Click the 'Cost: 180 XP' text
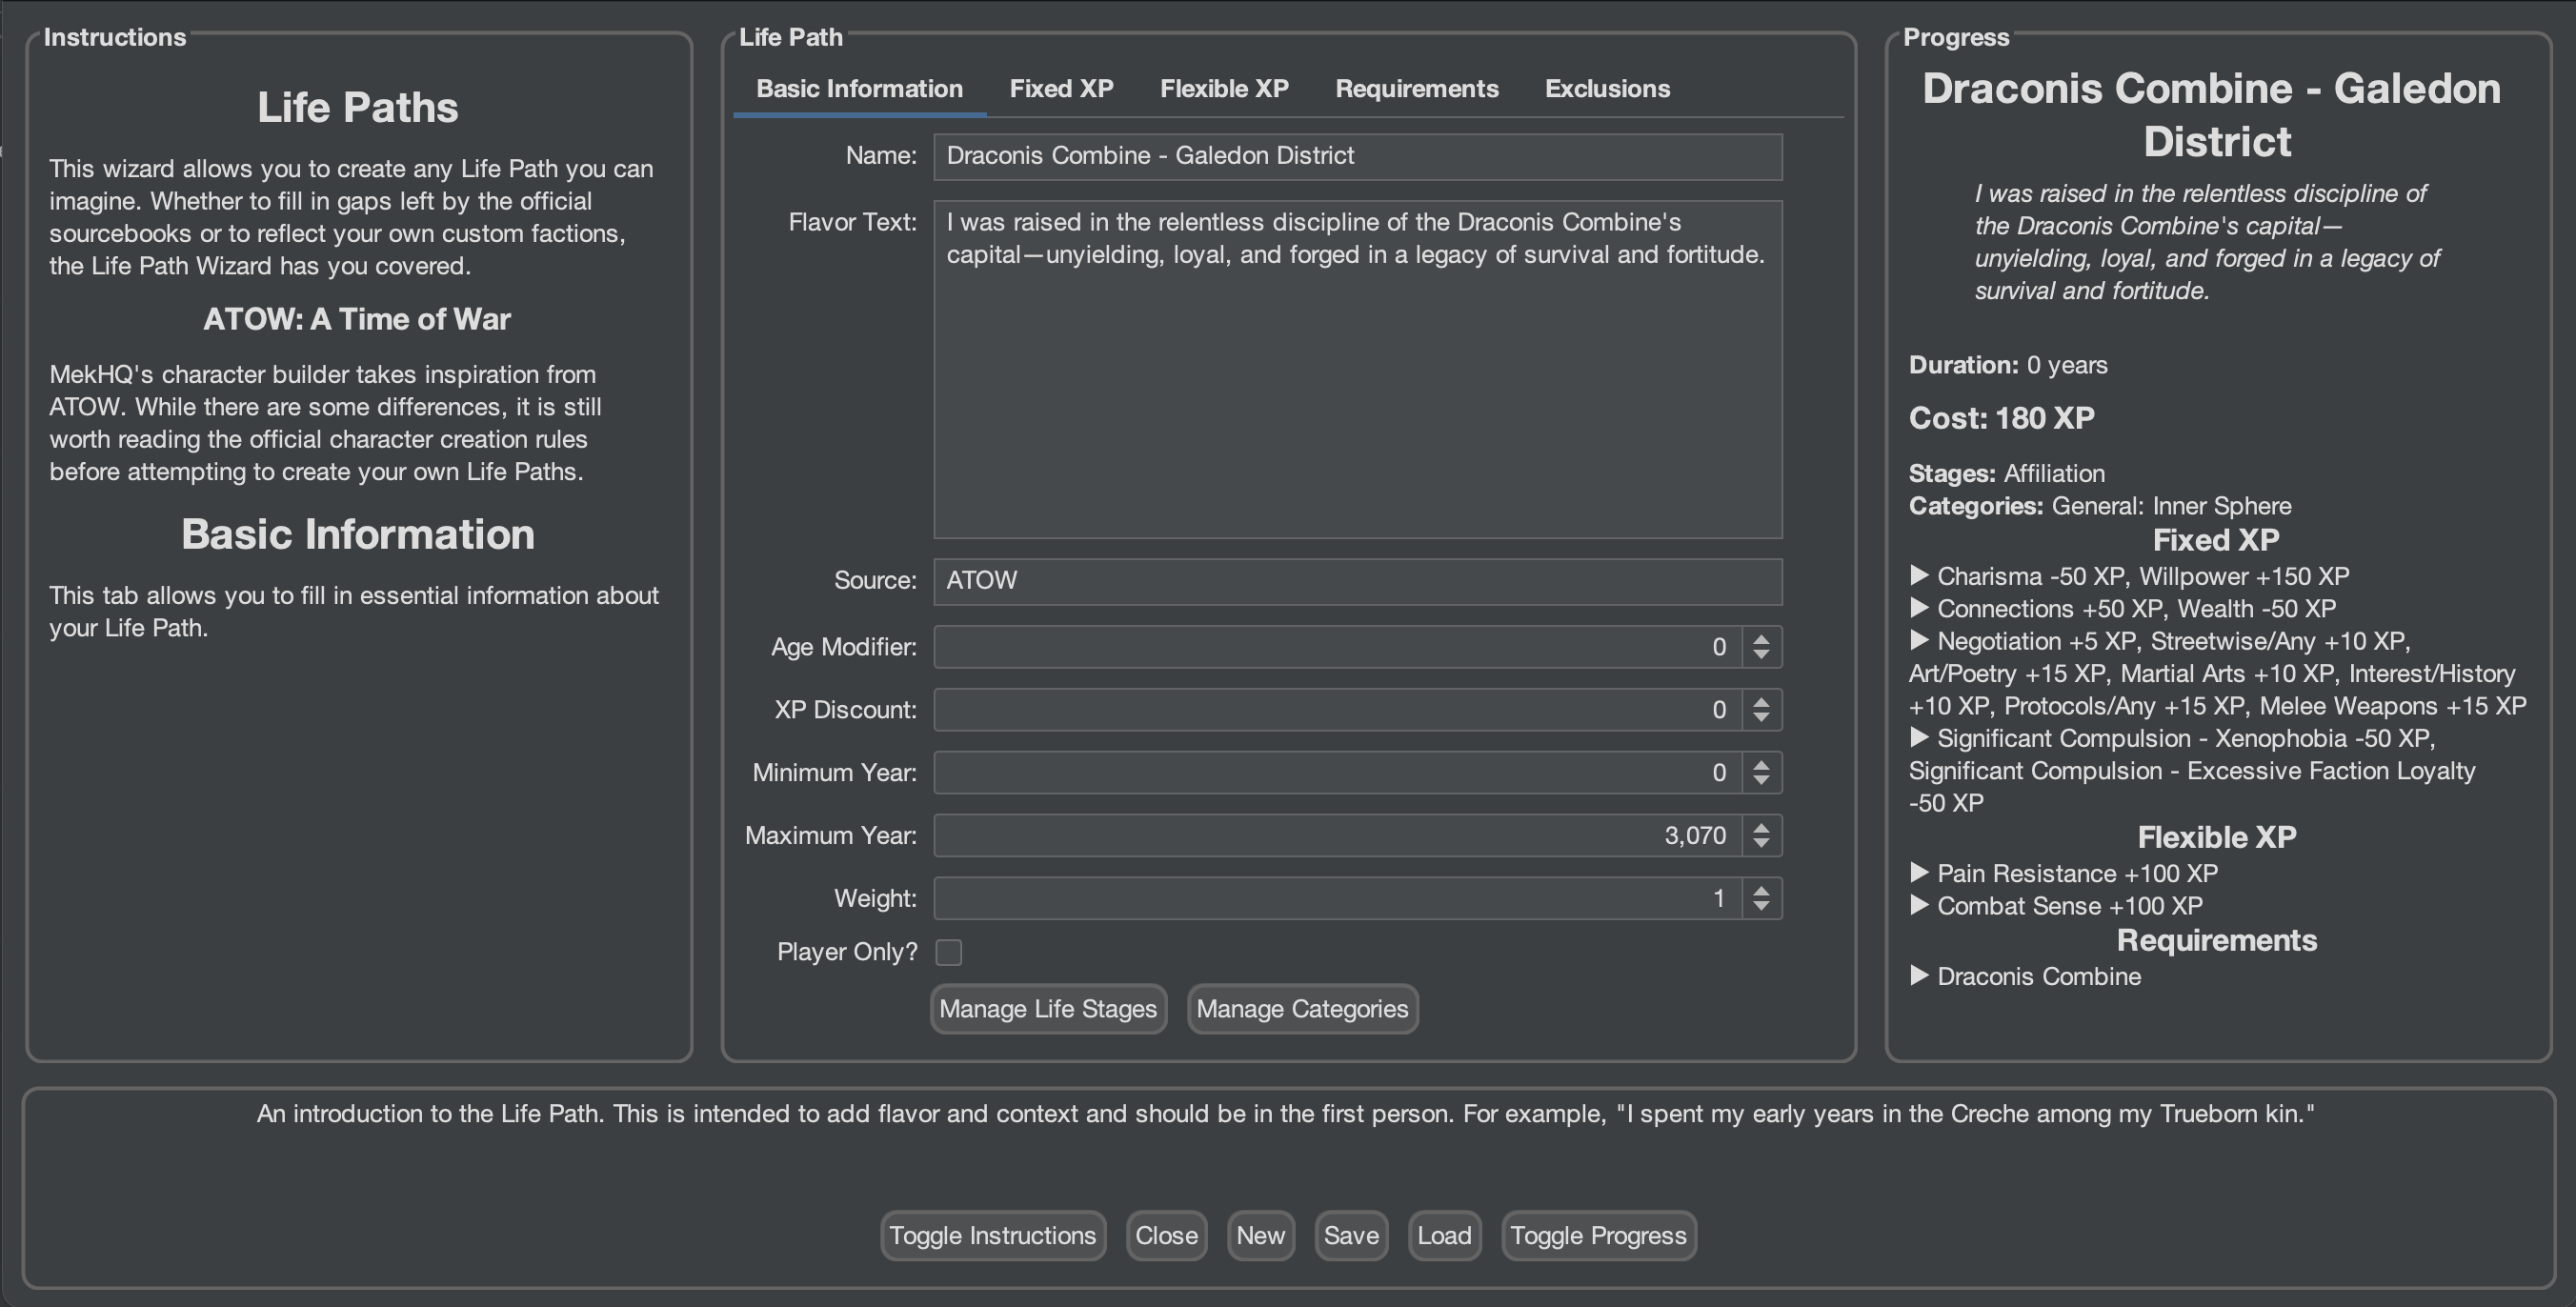2576x1307 pixels. point(2001,418)
